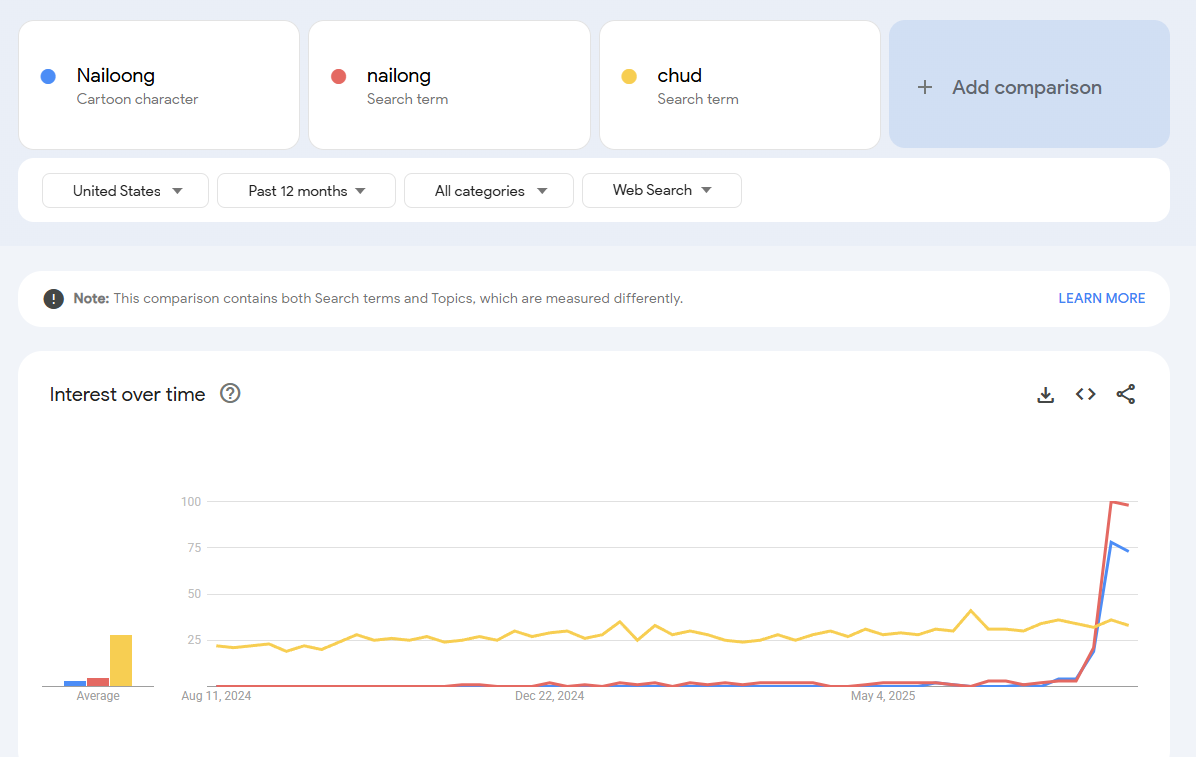Viewport: 1196px width, 757px height.
Task: Click the warning note exclamation icon
Action: [x=53, y=299]
